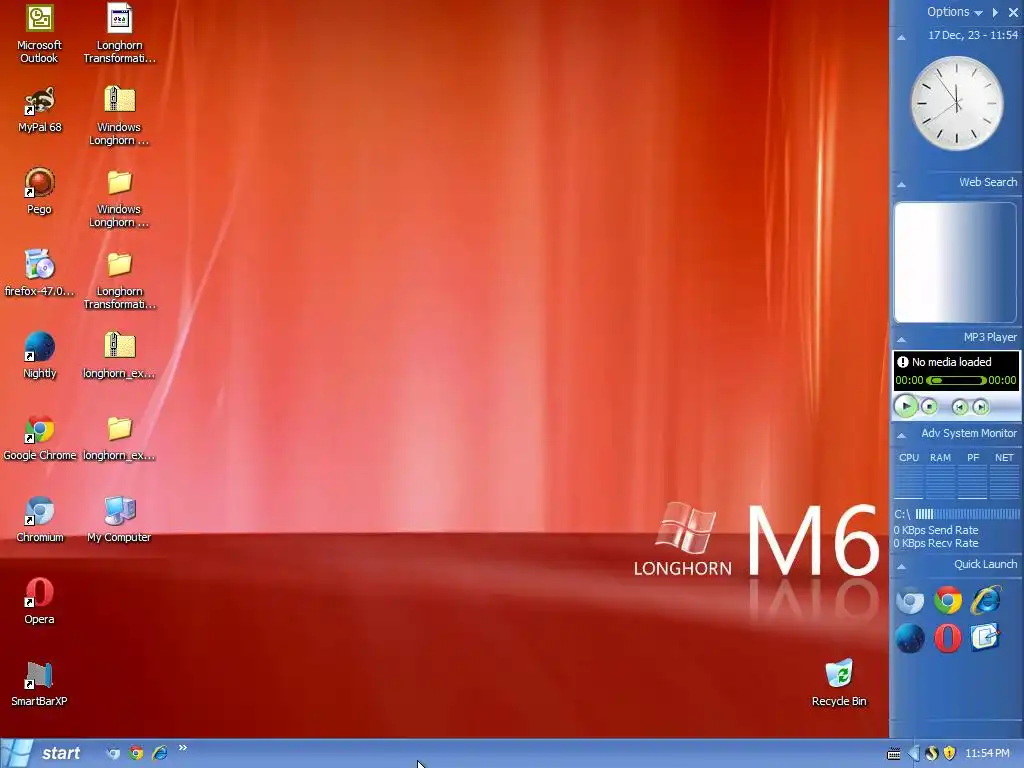Image resolution: width=1024 pixels, height=768 pixels.
Task: Click the RAM meter in system monitor
Action: coord(940,476)
